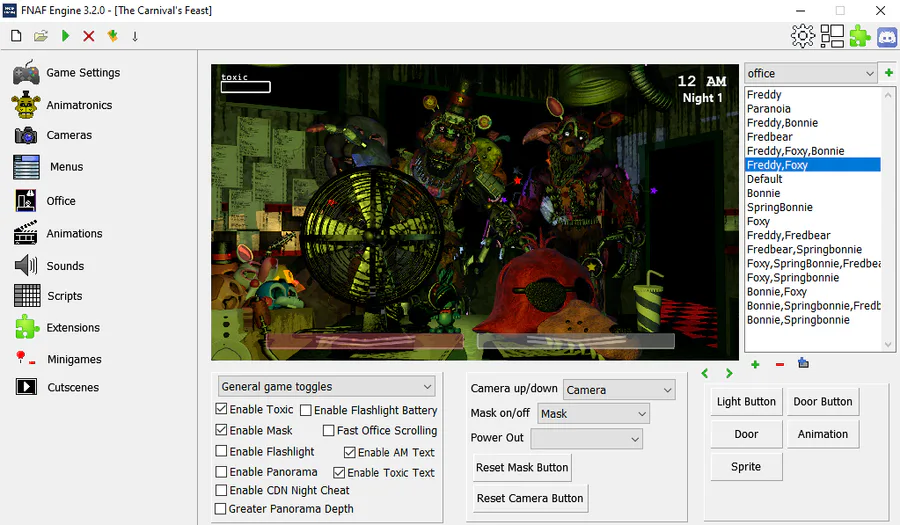The height and width of the screenshot is (525, 900).
Task: Open Mask on/off dropdown
Action: tap(593, 414)
